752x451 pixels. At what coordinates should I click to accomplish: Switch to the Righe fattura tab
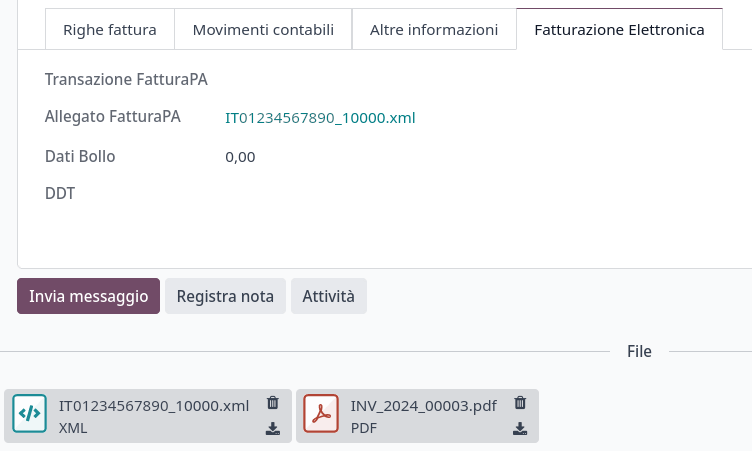[110, 30]
